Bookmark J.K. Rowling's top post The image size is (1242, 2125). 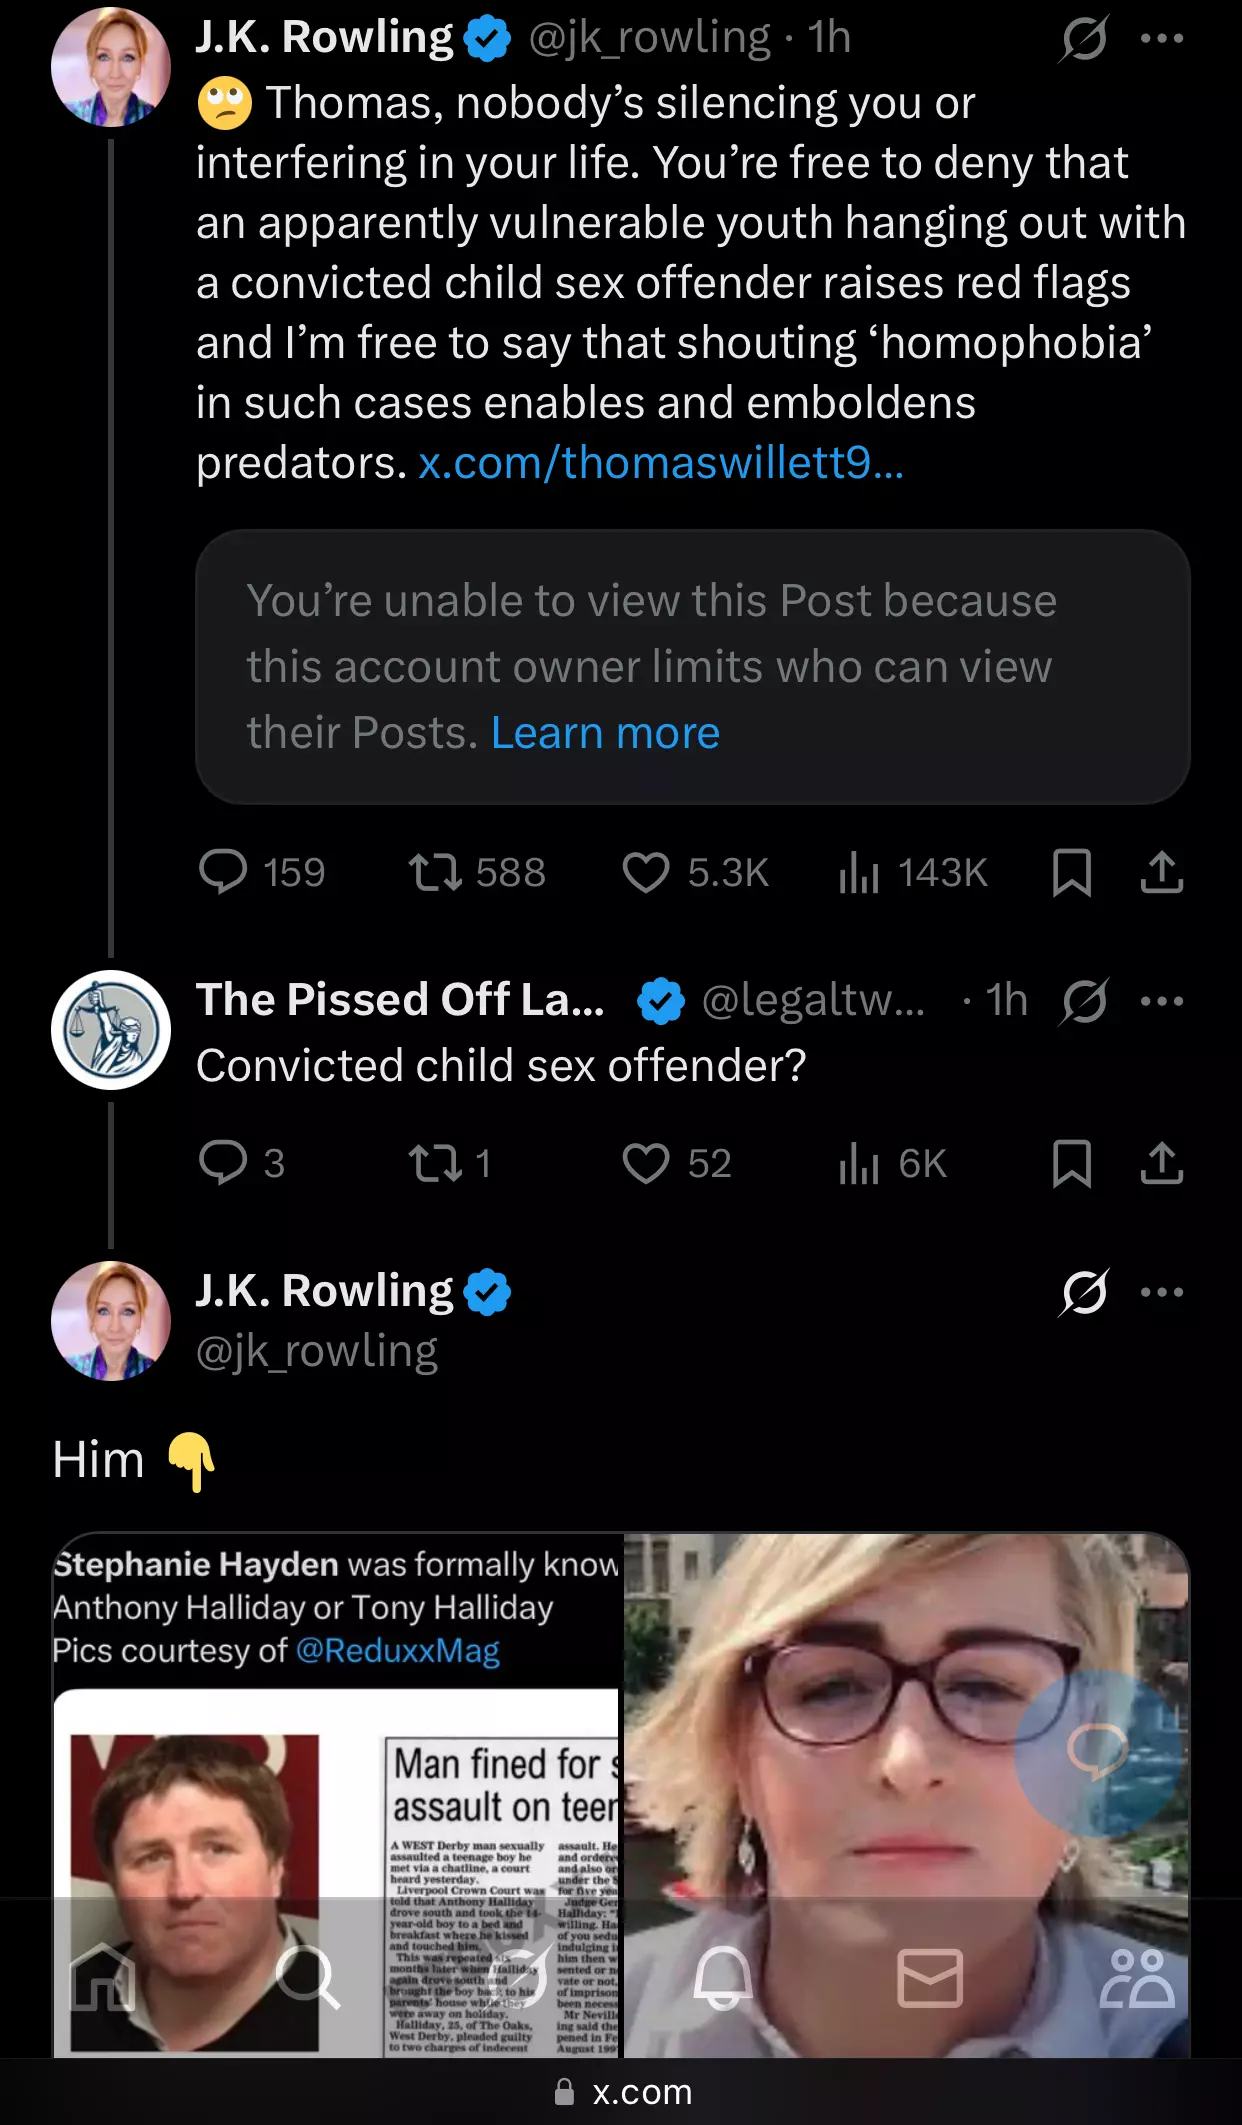(1071, 872)
